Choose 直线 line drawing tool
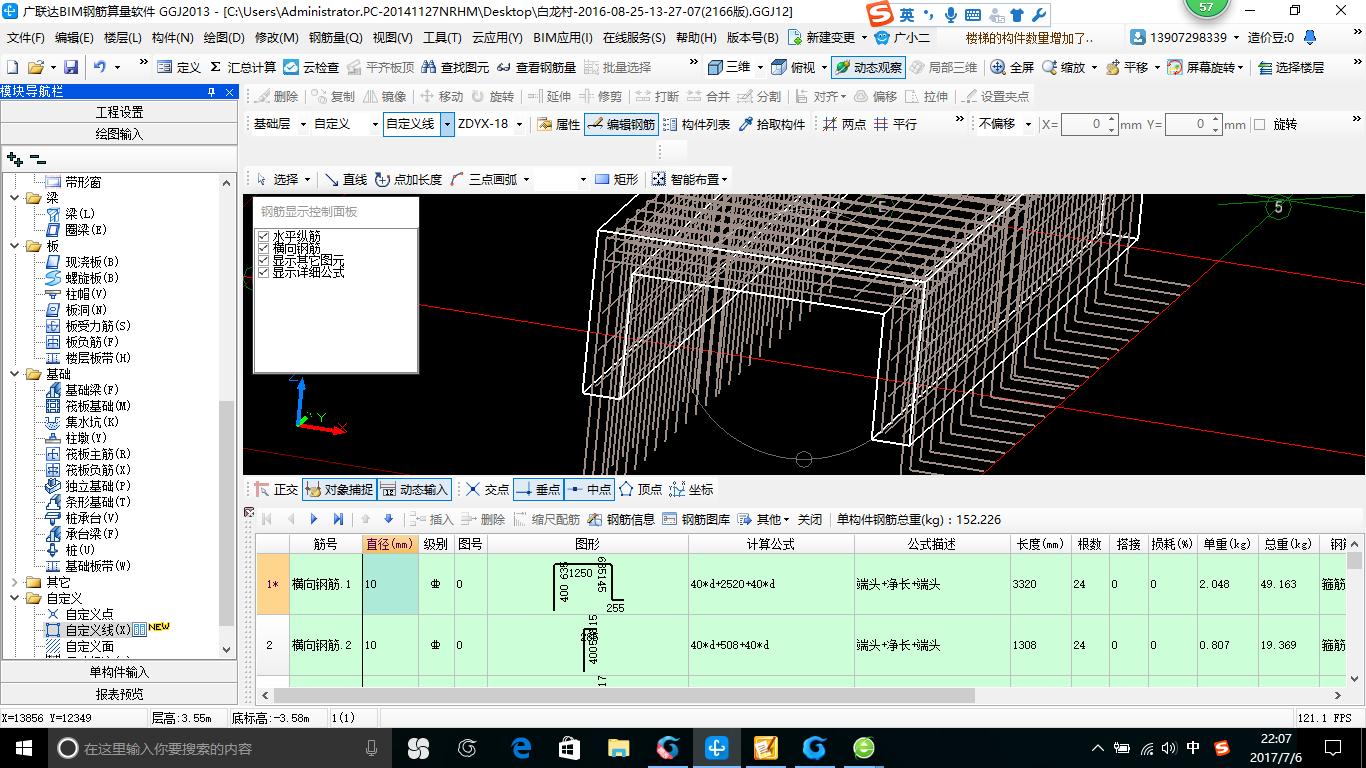Image resolution: width=1366 pixels, height=768 pixels. pyautogui.click(x=346, y=179)
